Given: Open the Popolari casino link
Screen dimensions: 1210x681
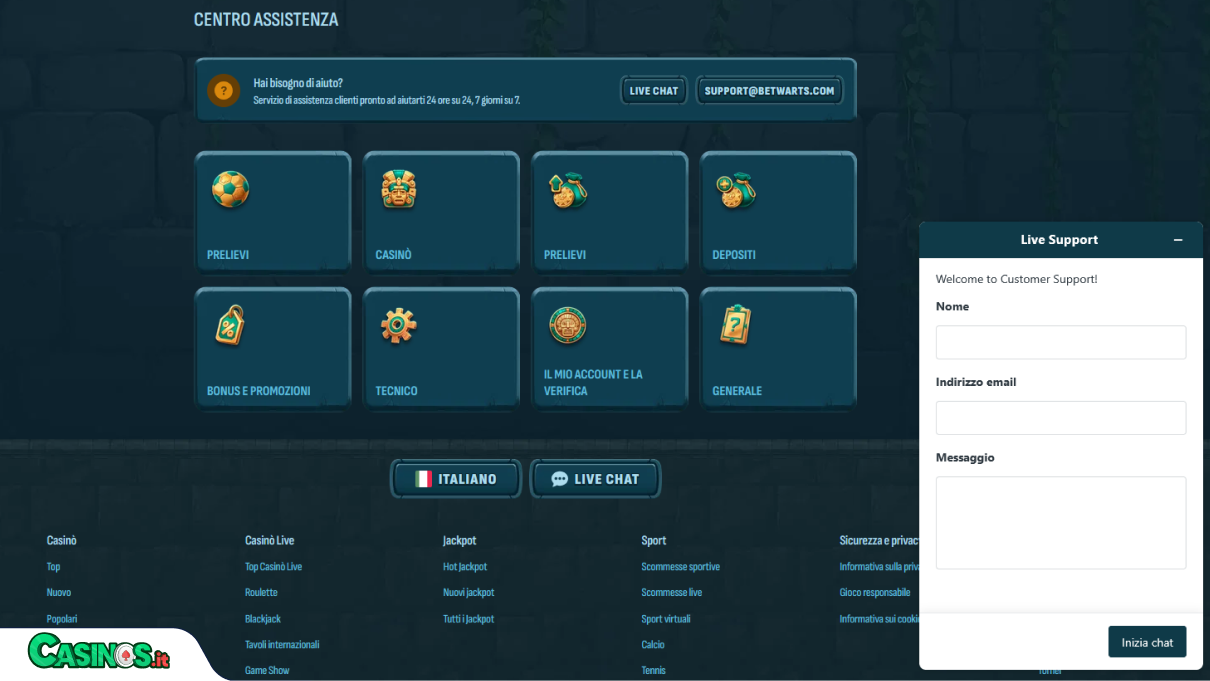Looking at the screenshot, I should (62, 619).
